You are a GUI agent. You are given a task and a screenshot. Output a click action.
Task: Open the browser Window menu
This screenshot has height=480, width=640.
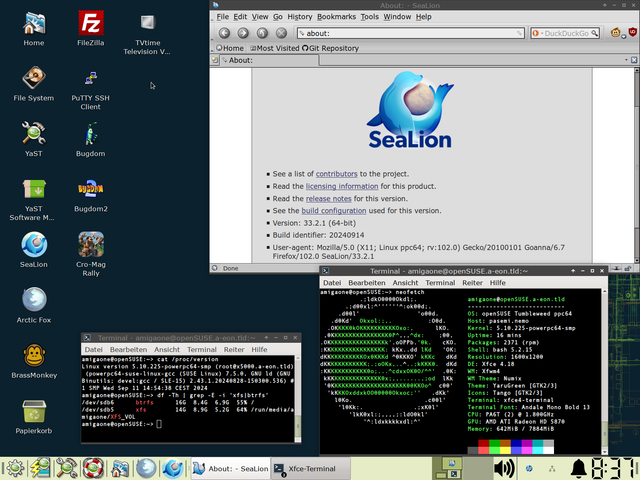pyautogui.click(x=397, y=17)
